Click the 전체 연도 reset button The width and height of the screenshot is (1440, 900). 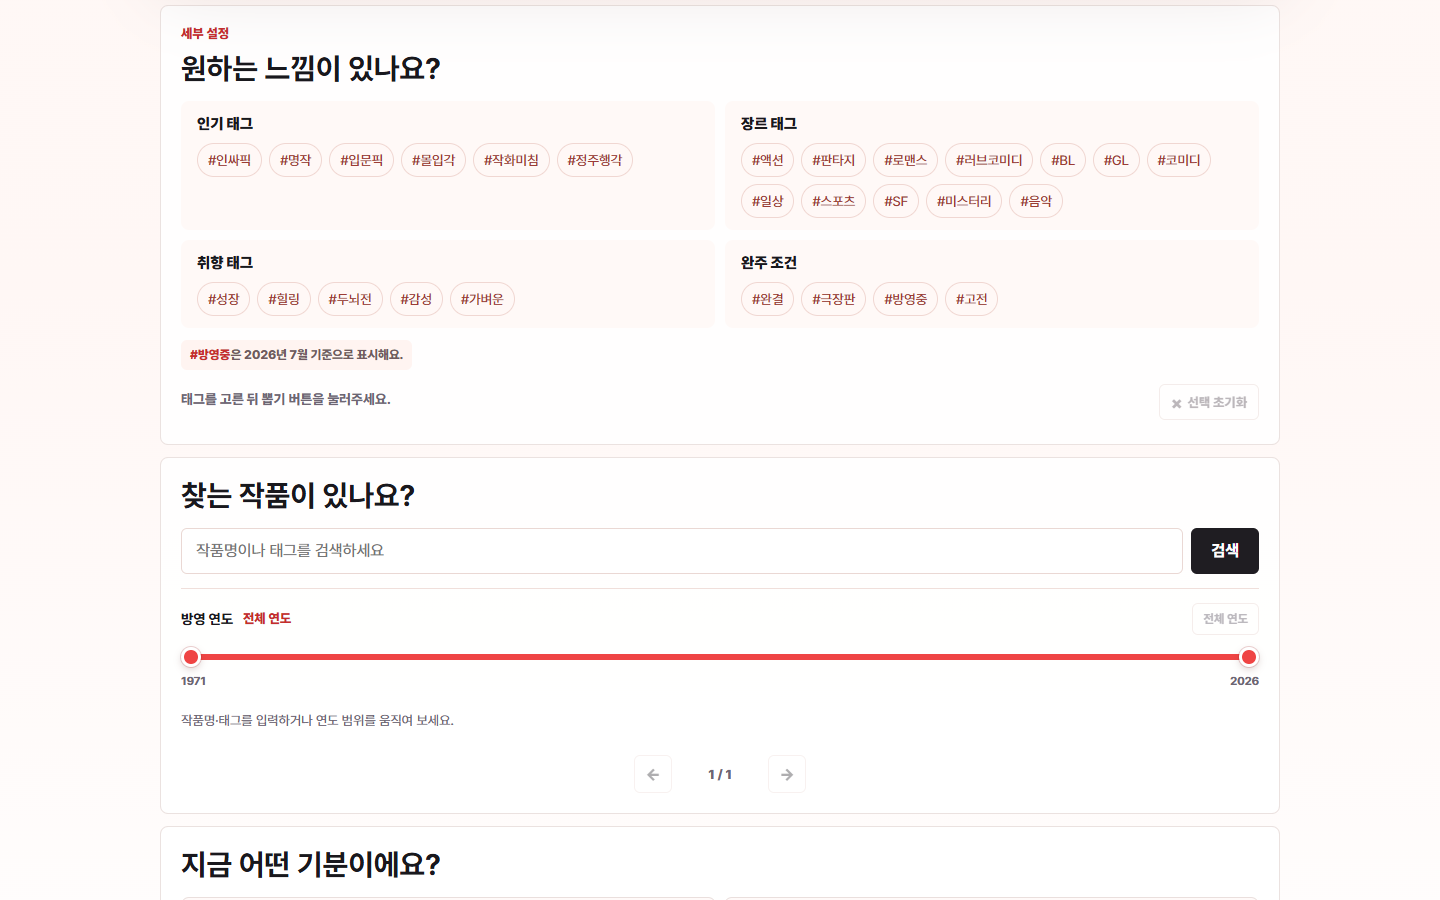tap(1225, 619)
